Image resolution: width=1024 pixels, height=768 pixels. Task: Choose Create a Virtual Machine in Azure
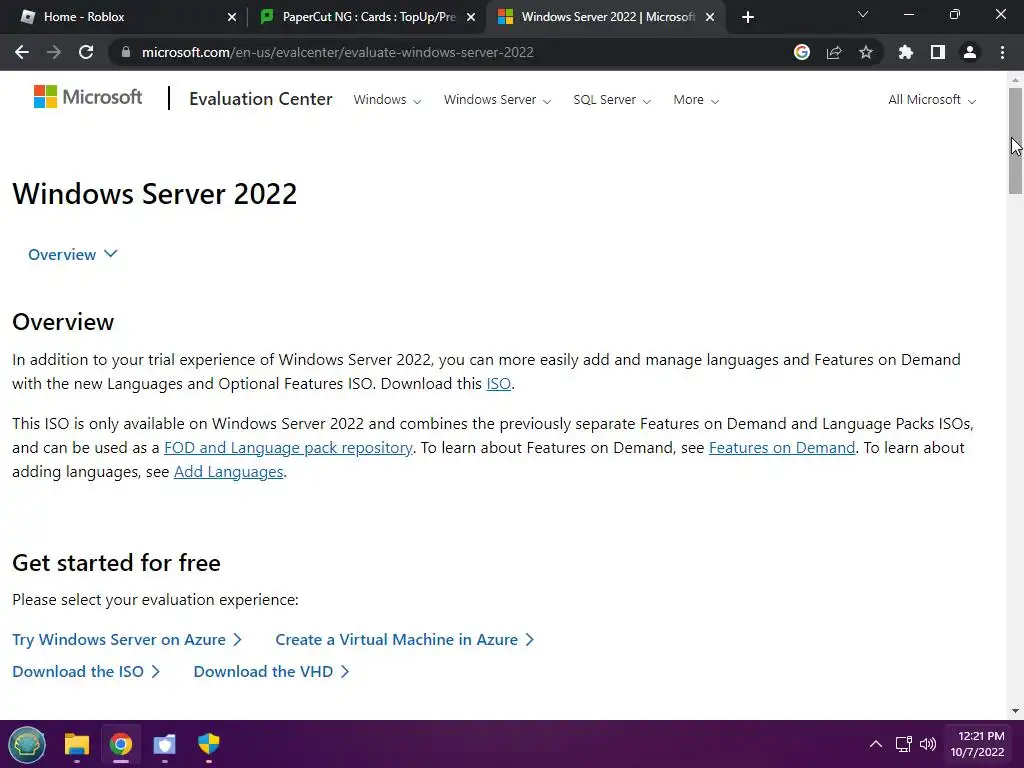405,639
